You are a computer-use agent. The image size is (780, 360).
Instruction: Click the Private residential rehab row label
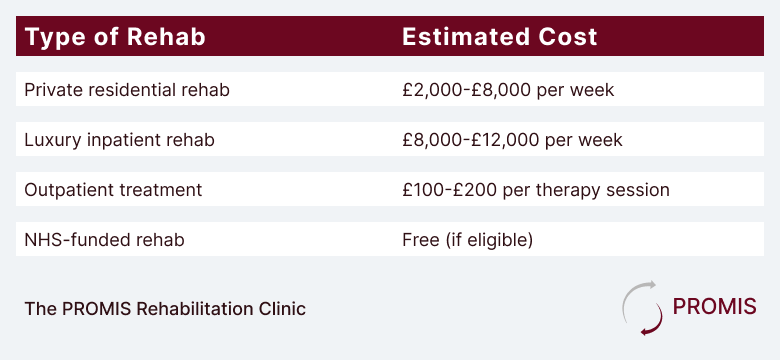point(127,90)
